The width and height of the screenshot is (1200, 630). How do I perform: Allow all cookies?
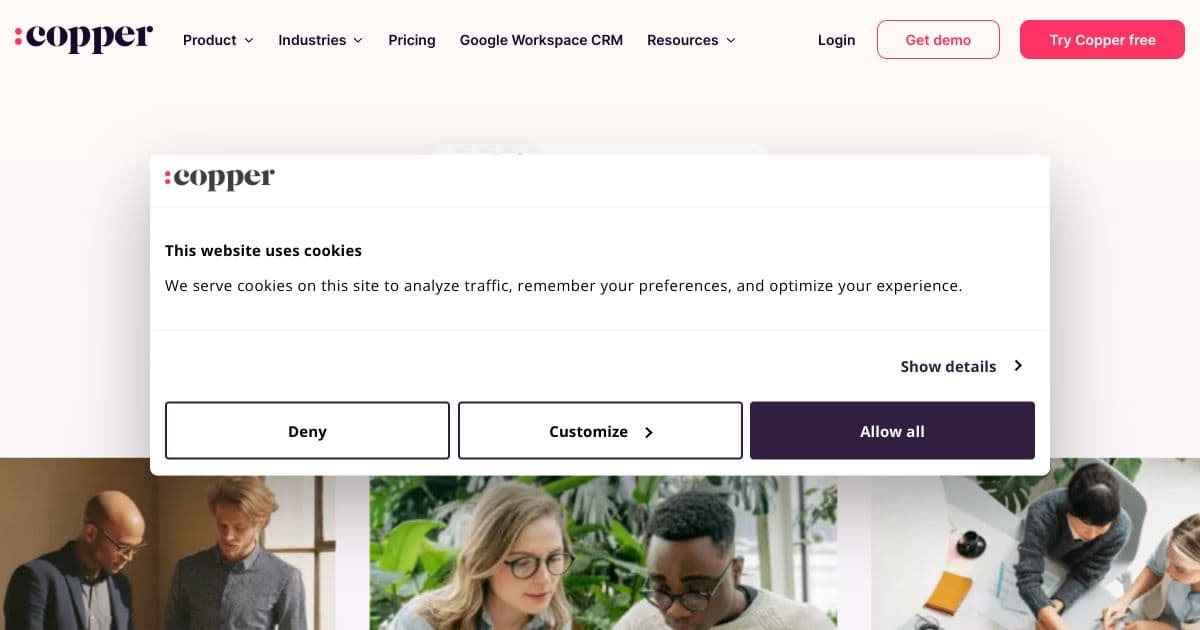click(x=892, y=431)
